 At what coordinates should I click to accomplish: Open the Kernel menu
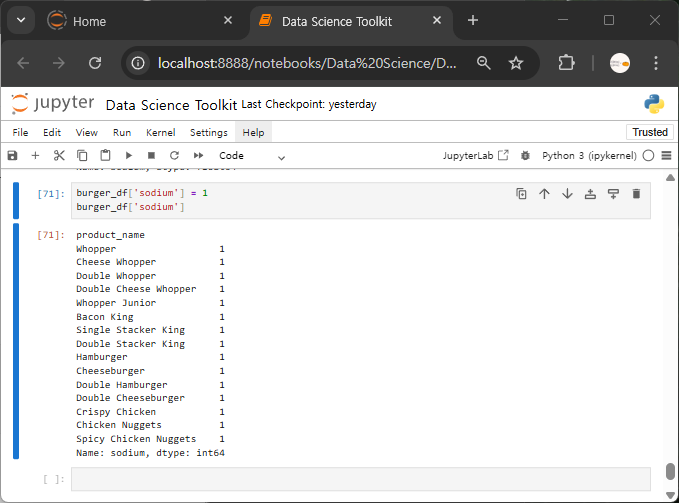click(x=161, y=132)
